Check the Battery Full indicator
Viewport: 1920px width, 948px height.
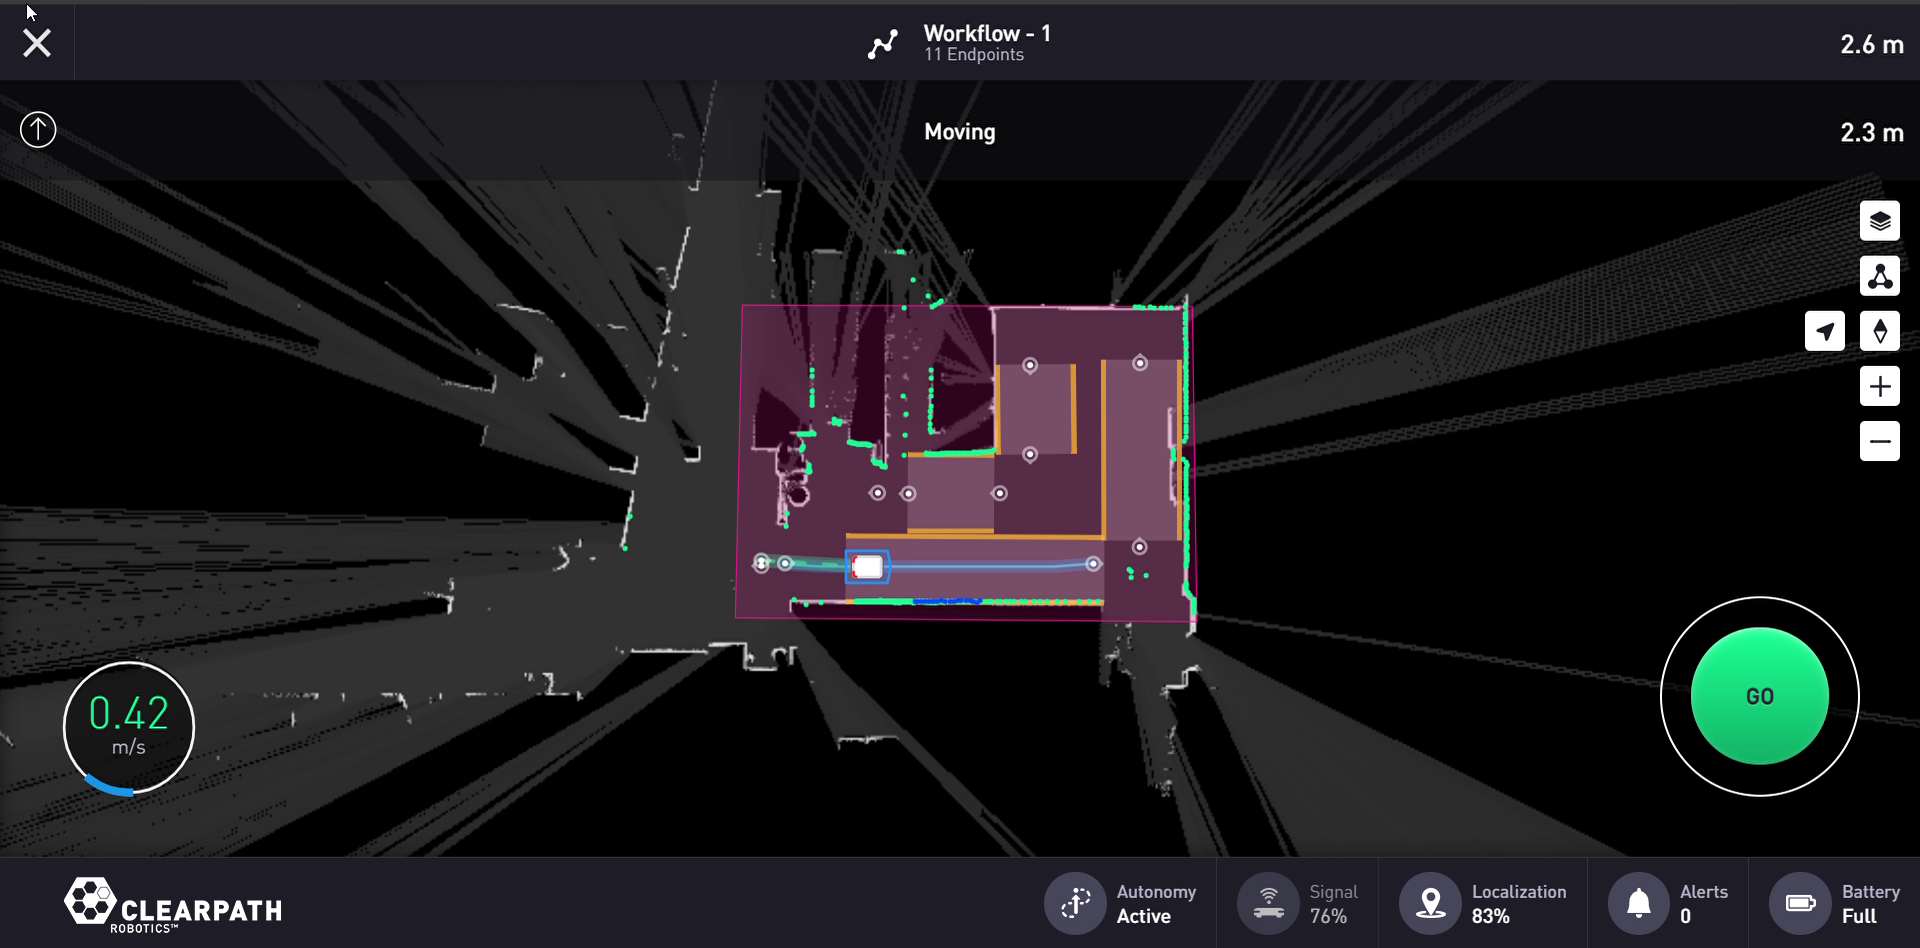point(1800,903)
